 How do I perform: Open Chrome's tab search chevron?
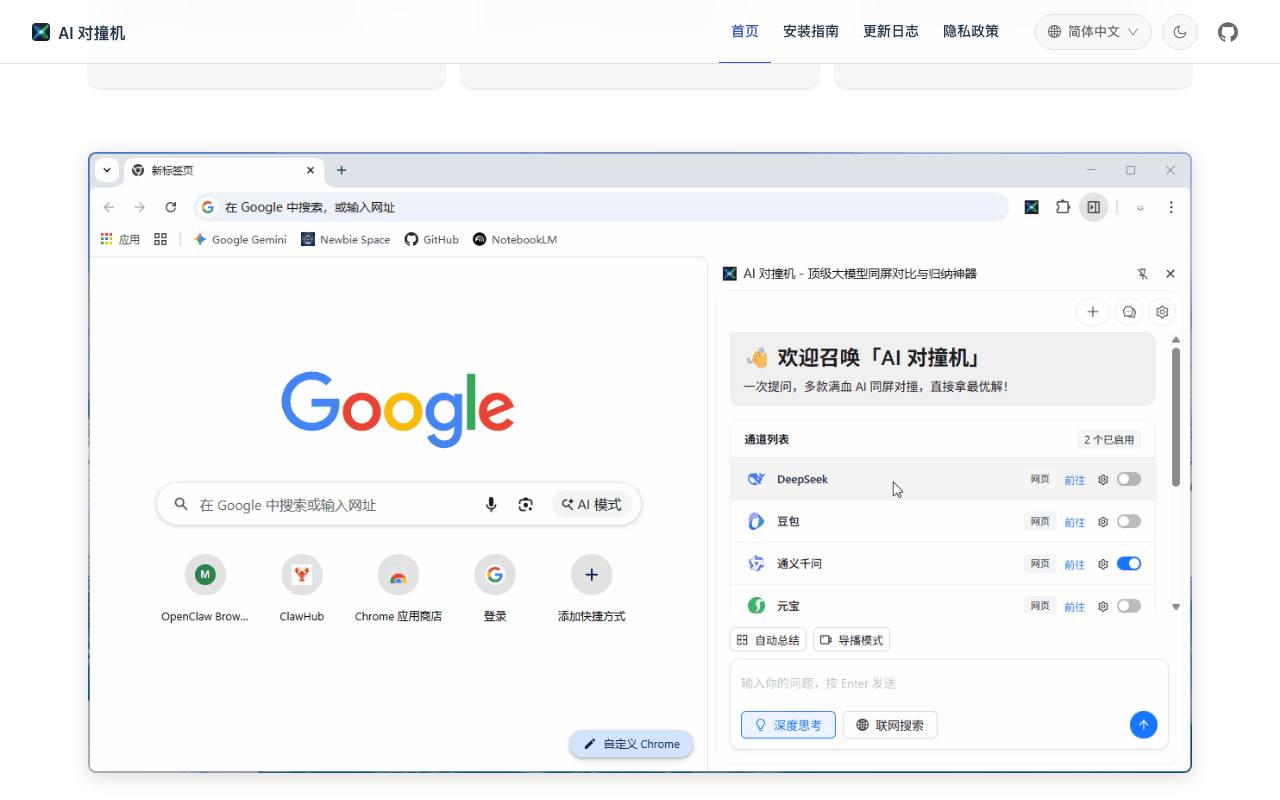tap(107, 170)
